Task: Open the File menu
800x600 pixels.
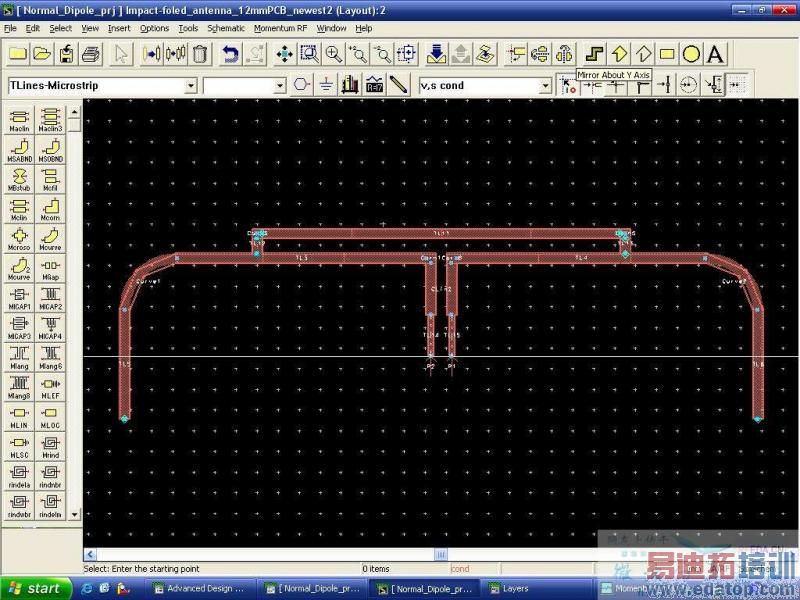Action: click(10, 29)
